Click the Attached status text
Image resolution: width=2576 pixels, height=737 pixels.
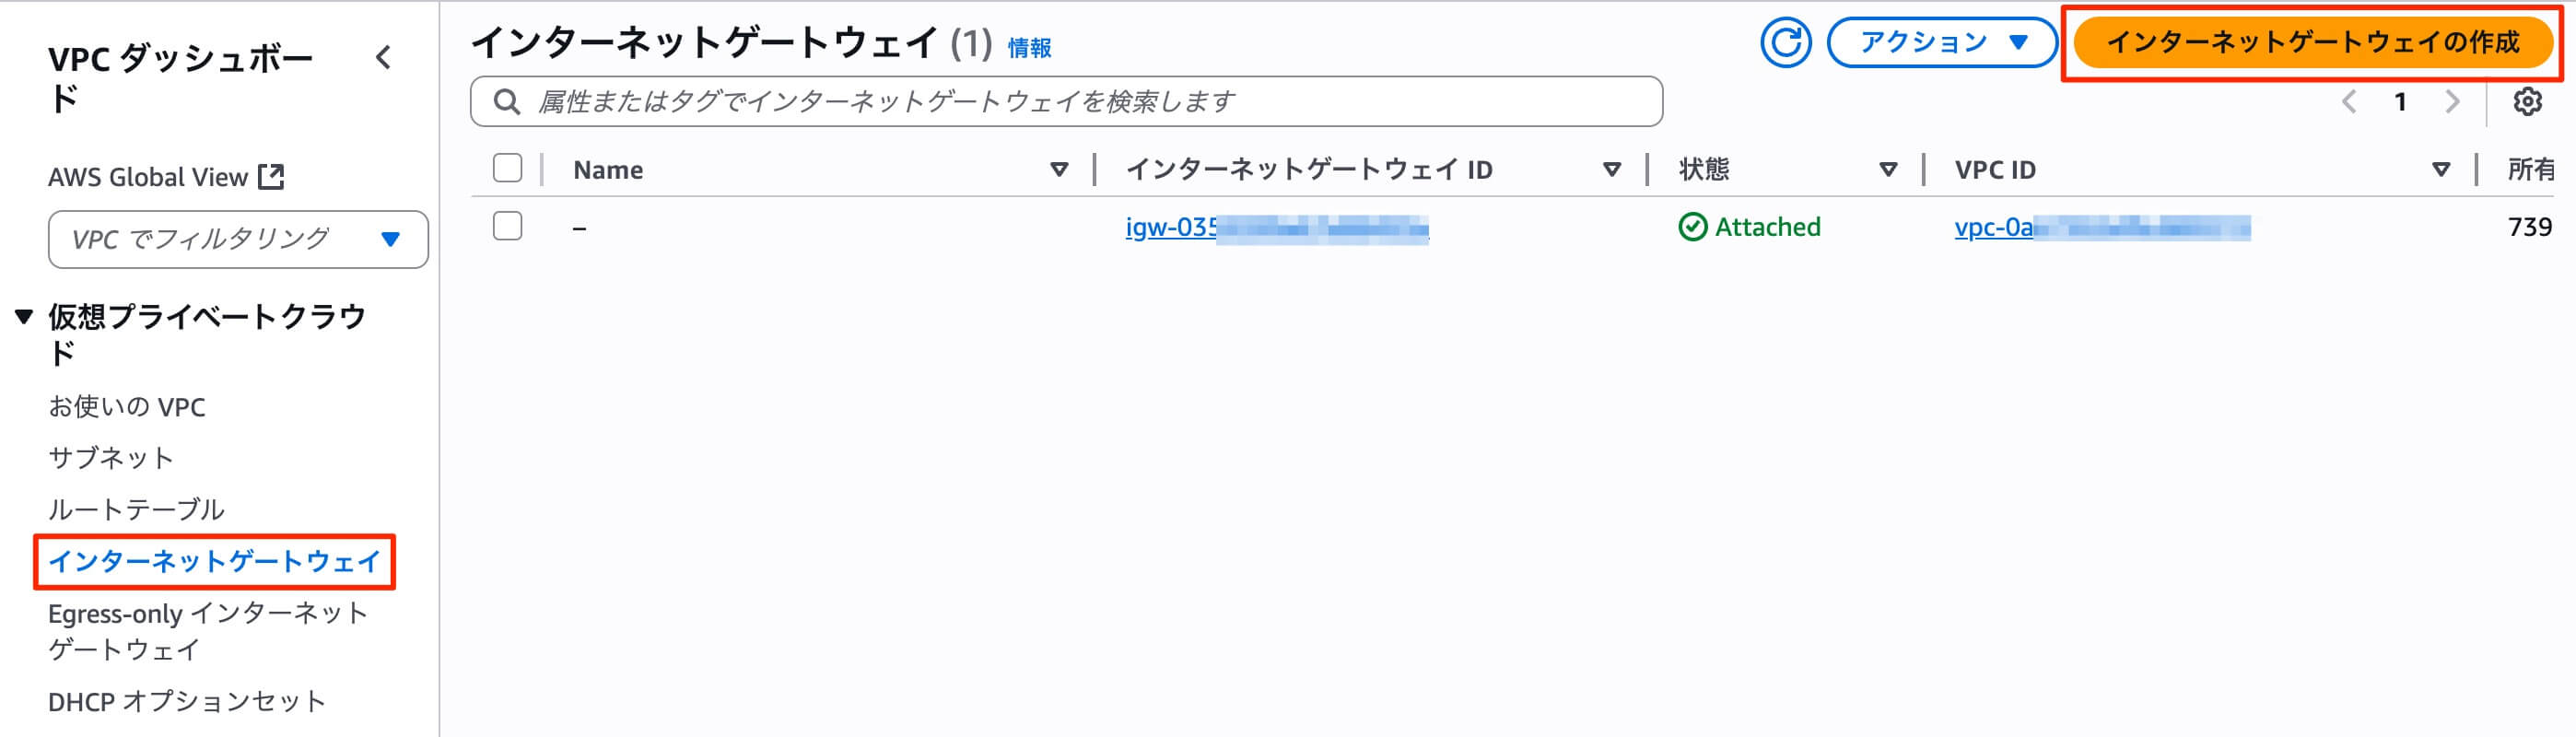pos(1767,227)
